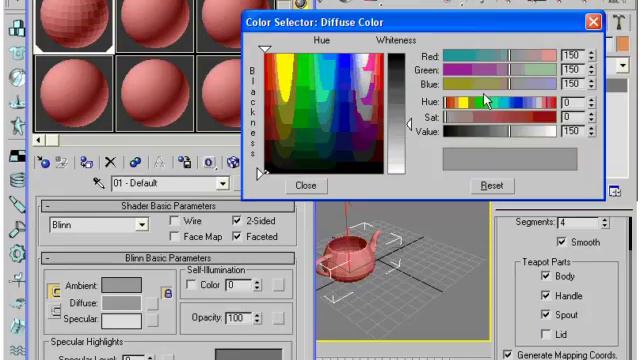The width and height of the screenshot is (640, 360).
Task: Click the soft body ball icon
Action: 17,78
